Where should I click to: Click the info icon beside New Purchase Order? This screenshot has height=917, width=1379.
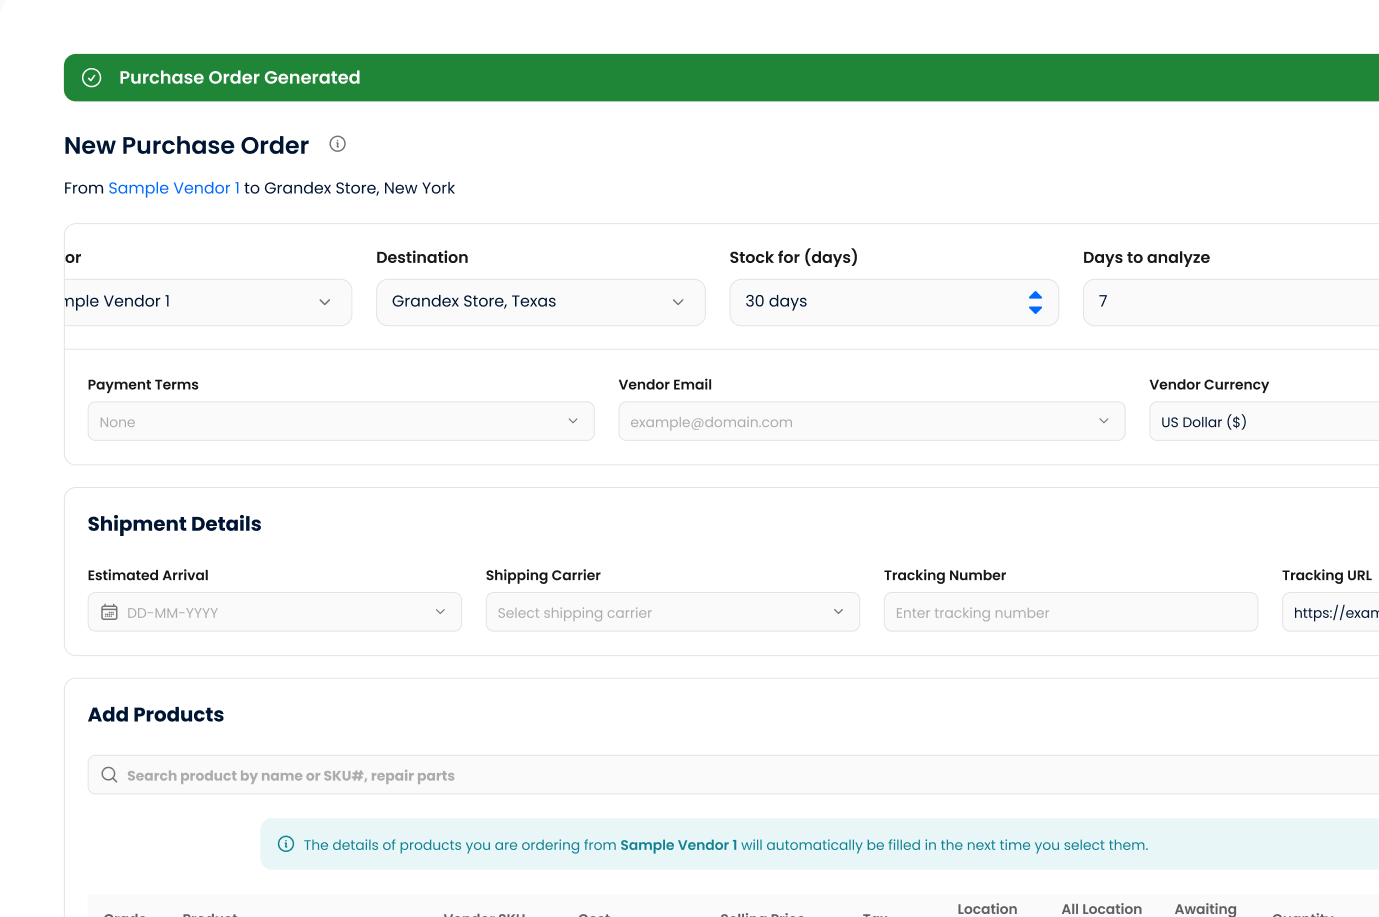(x=338, y=144)
